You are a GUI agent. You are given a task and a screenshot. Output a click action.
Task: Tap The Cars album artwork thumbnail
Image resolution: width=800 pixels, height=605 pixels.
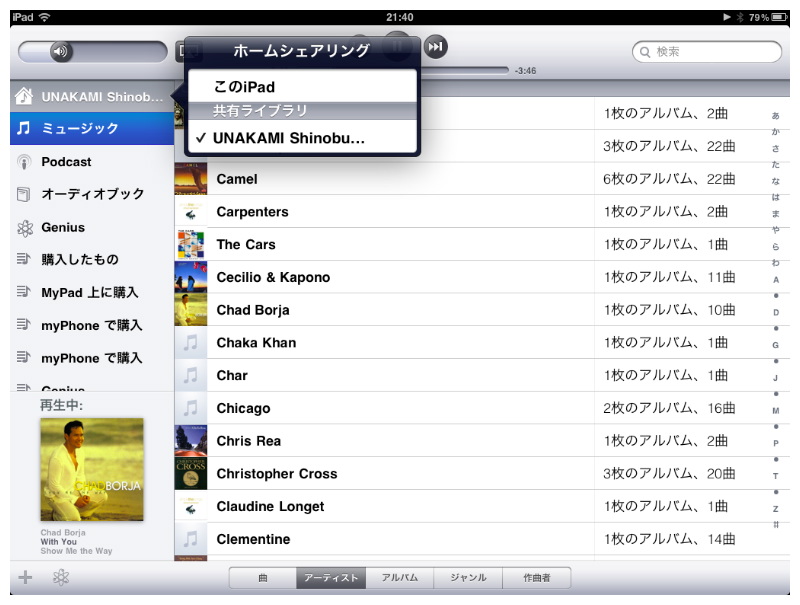(x=191, y=244)
